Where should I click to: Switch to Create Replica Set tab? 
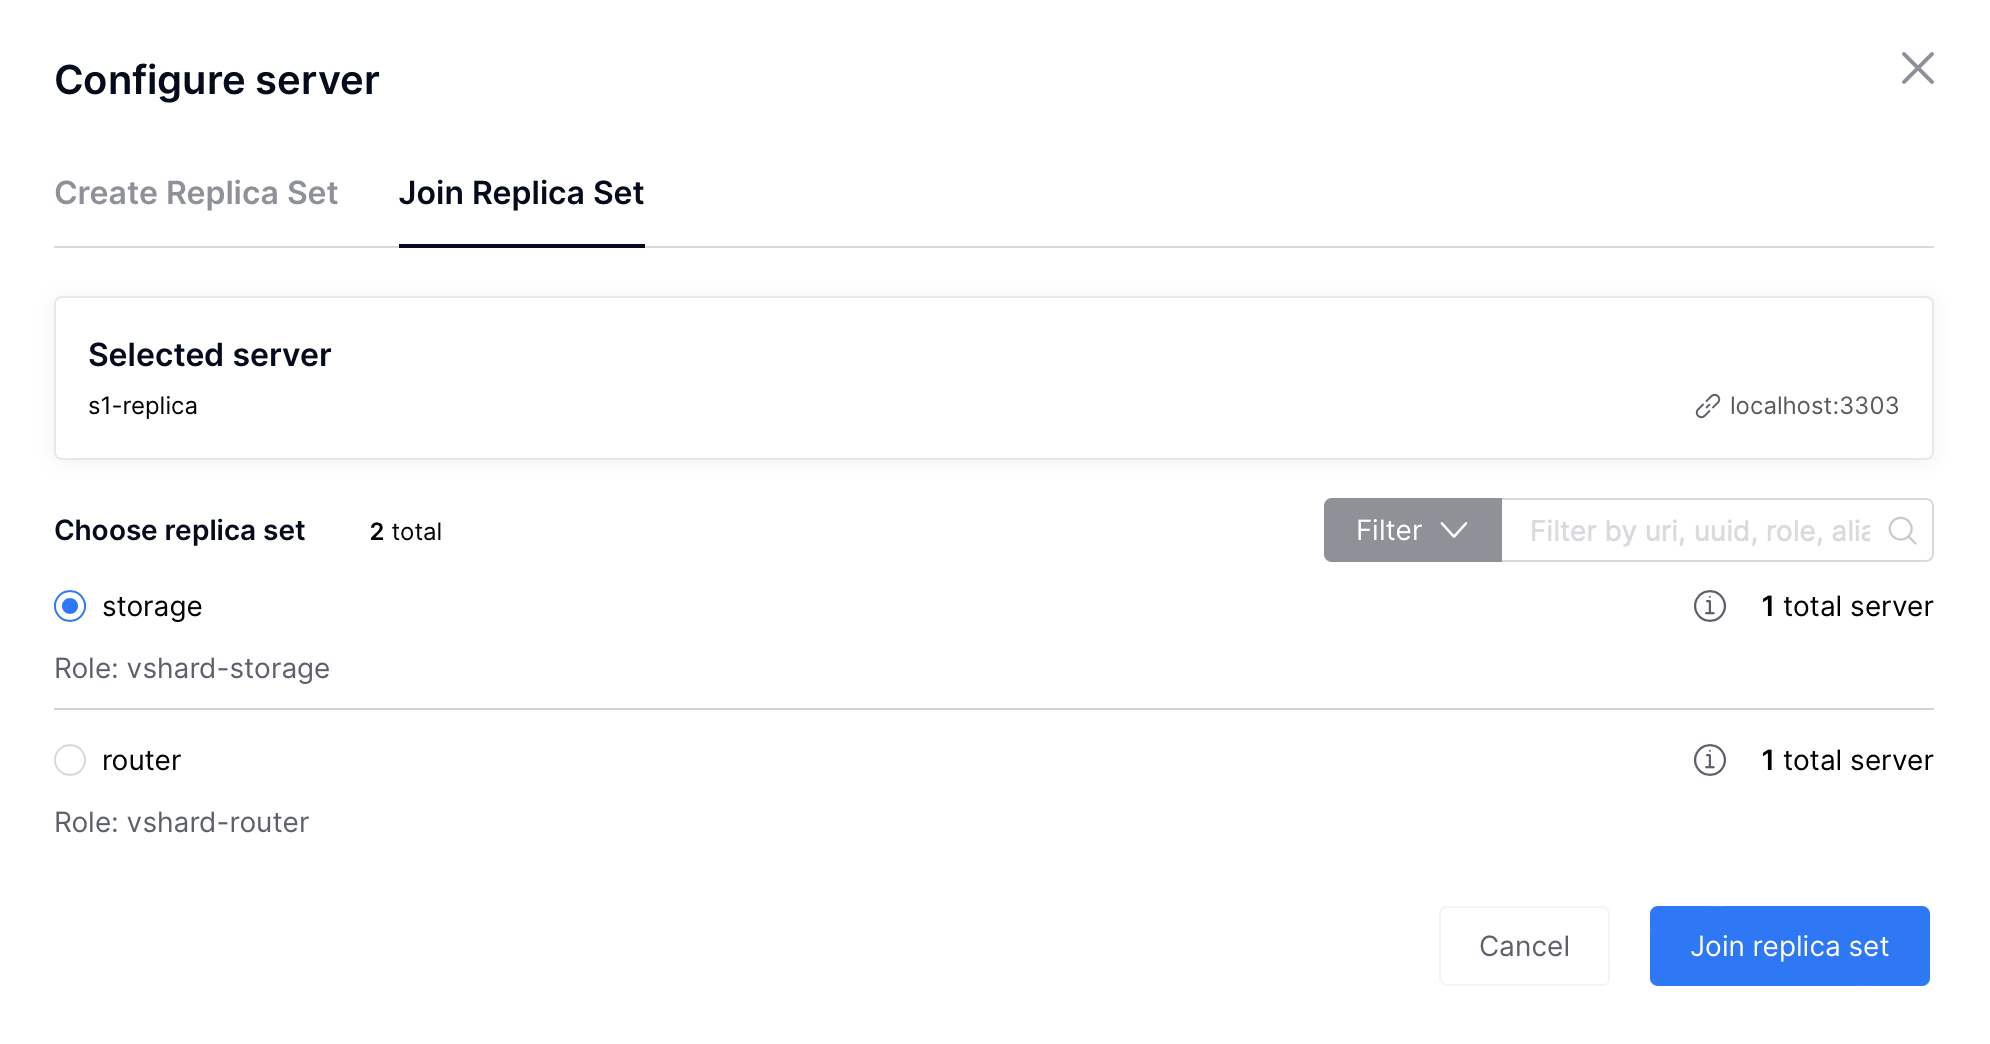point(196,193)
